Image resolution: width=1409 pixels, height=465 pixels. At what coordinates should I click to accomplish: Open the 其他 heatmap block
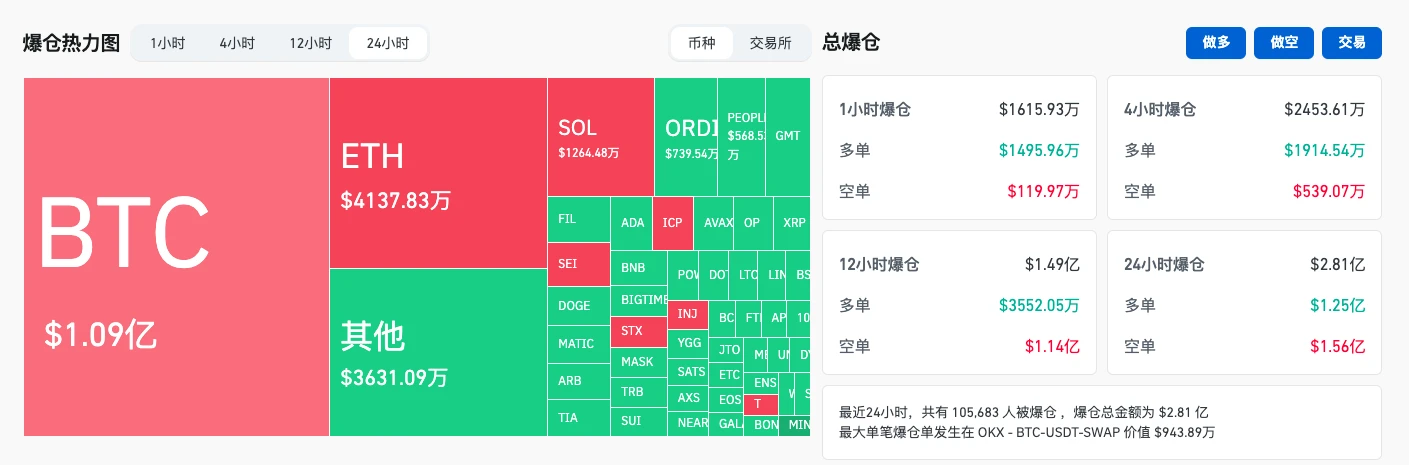point(438,352)
